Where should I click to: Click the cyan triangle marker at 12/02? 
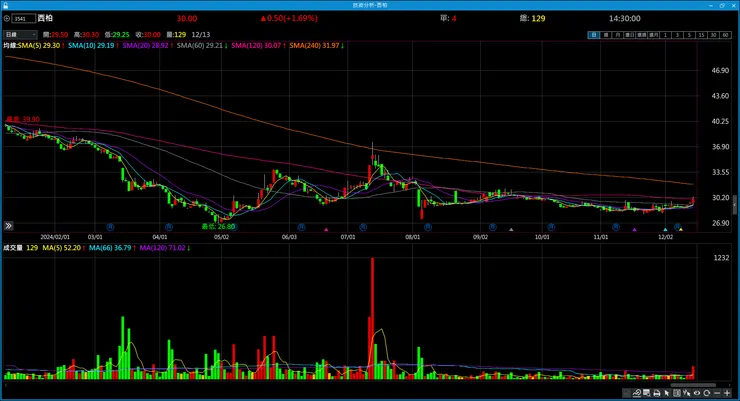point(665,230)
